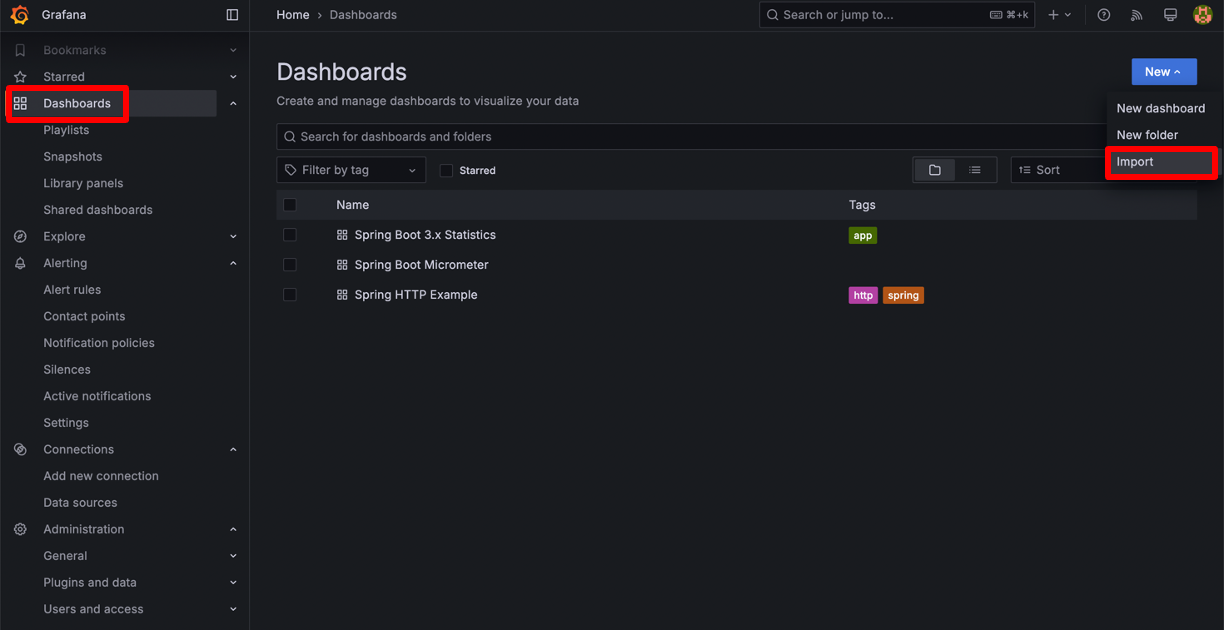Open the Spring HTTP Example dashboard
Screen dimensions: 1224x630
416,295
